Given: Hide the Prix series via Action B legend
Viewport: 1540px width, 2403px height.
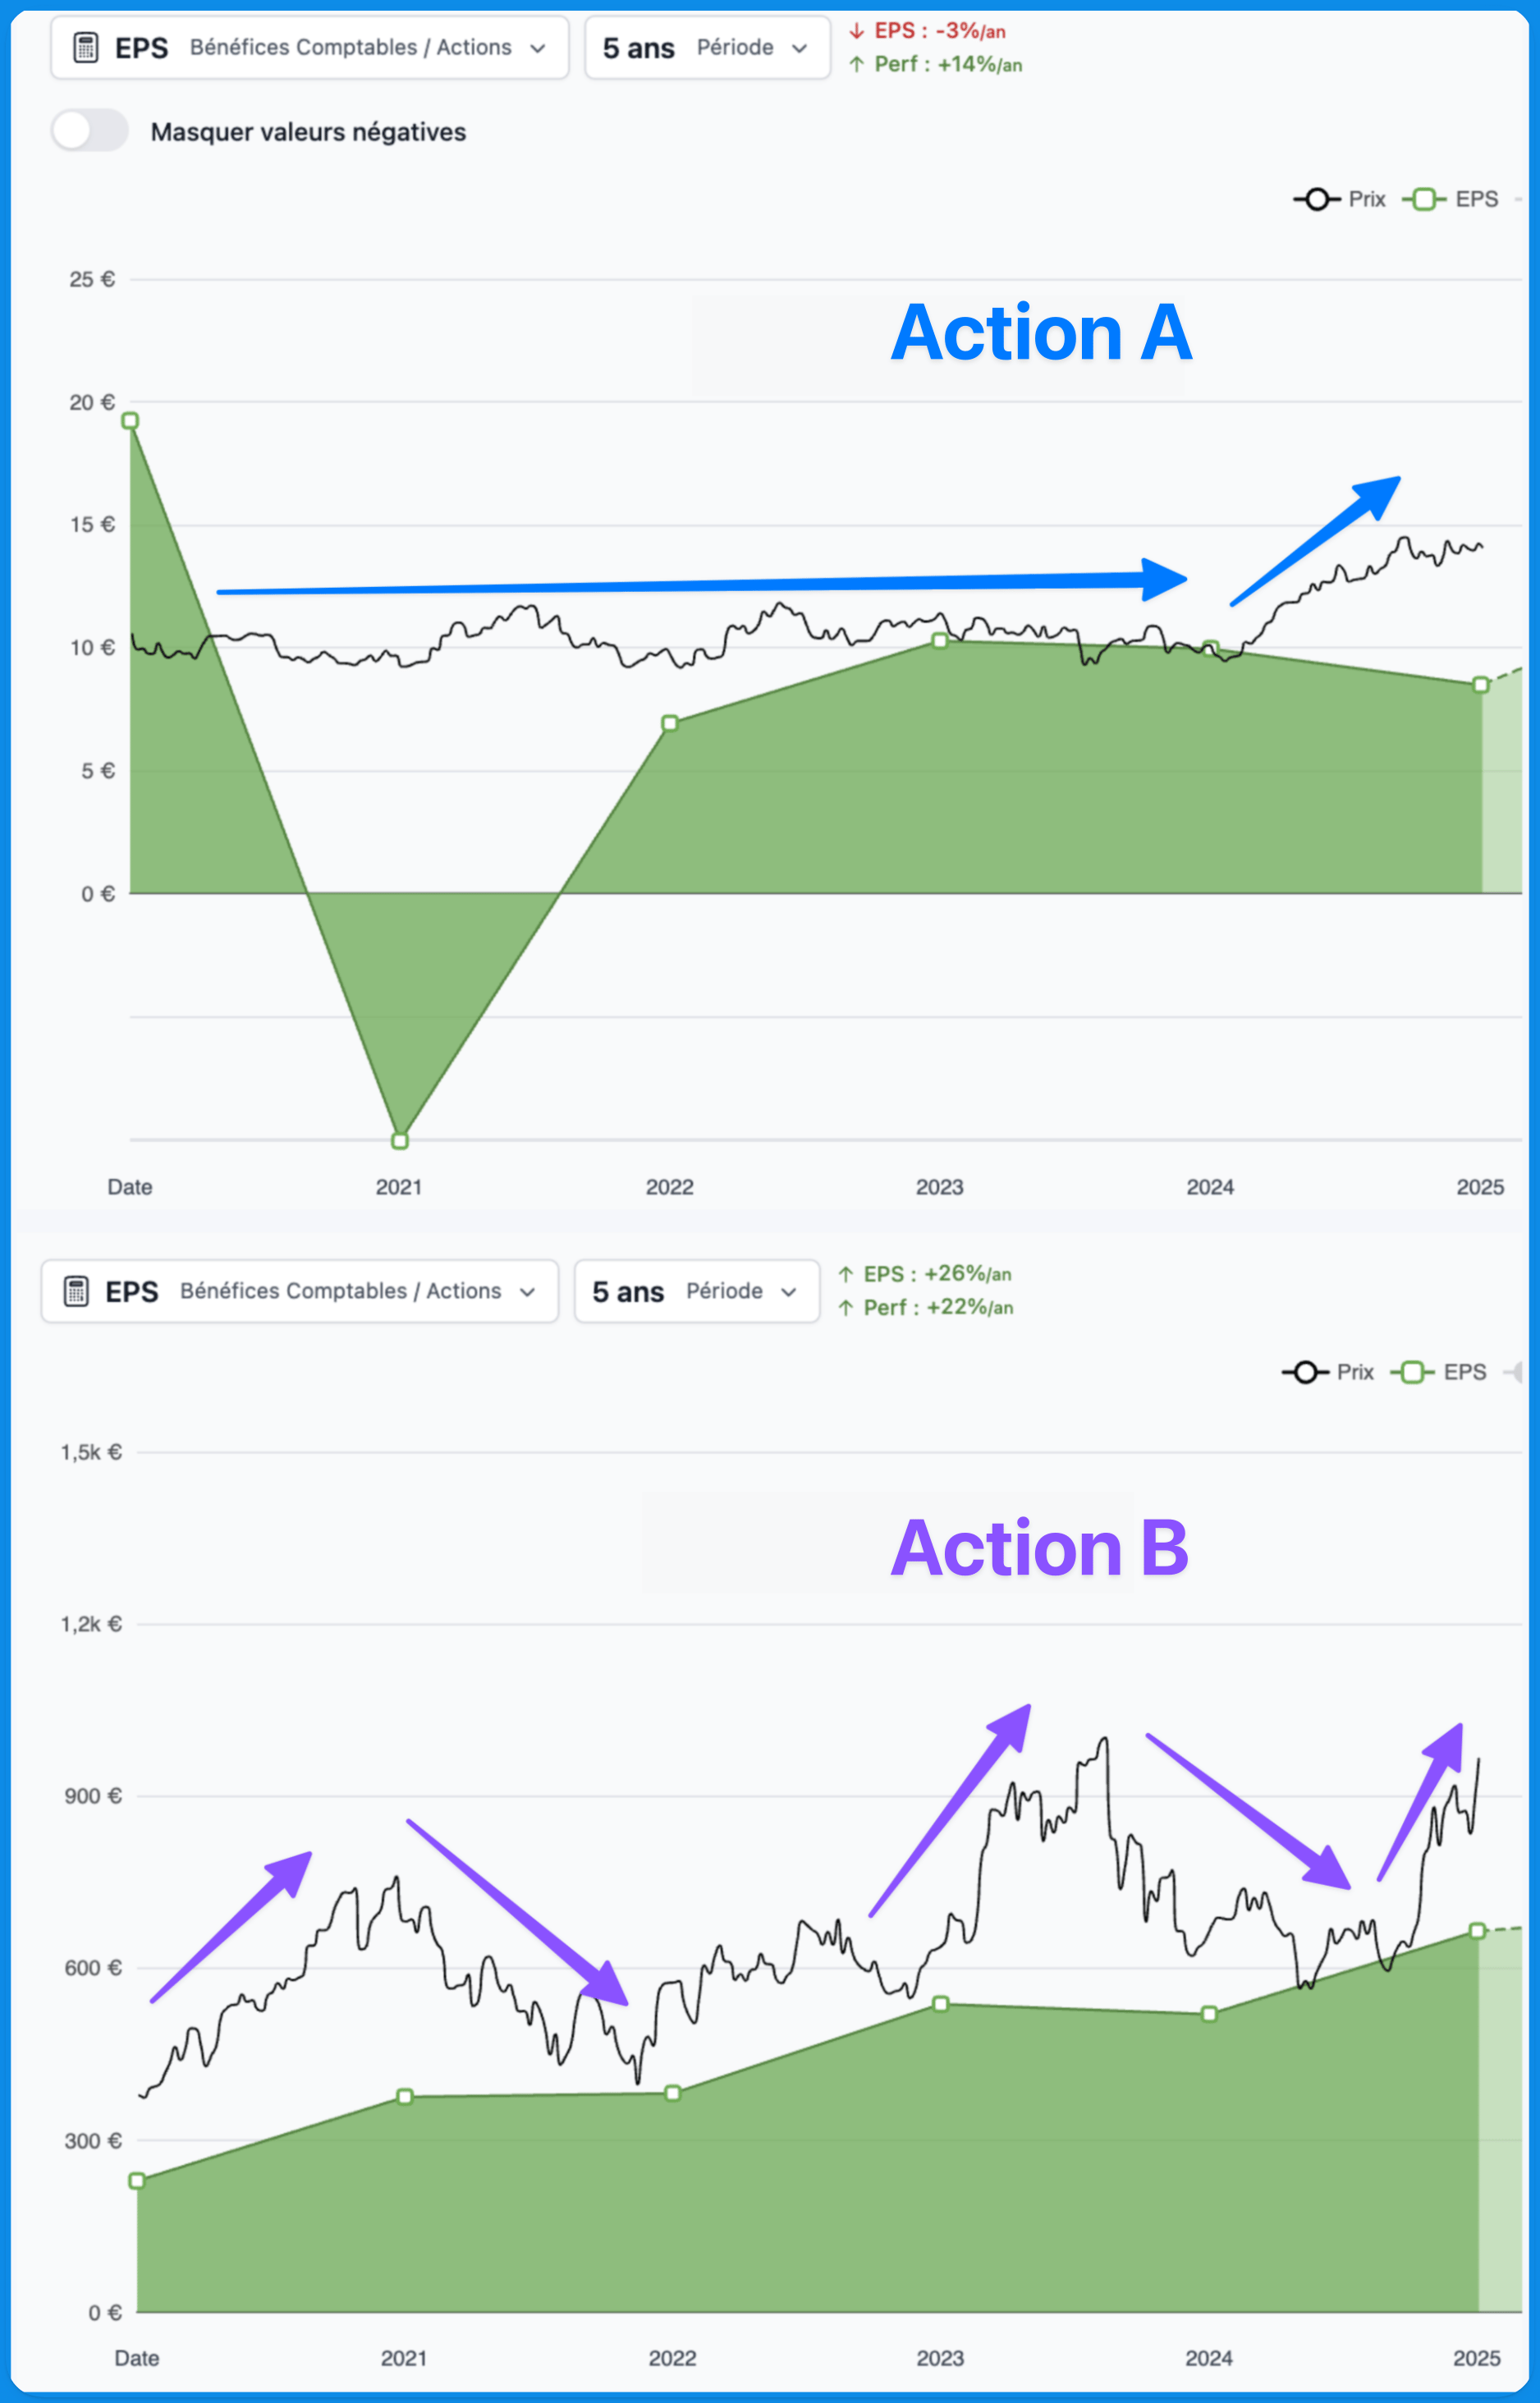Looking at the screenshot, I should (1354, 1372).
